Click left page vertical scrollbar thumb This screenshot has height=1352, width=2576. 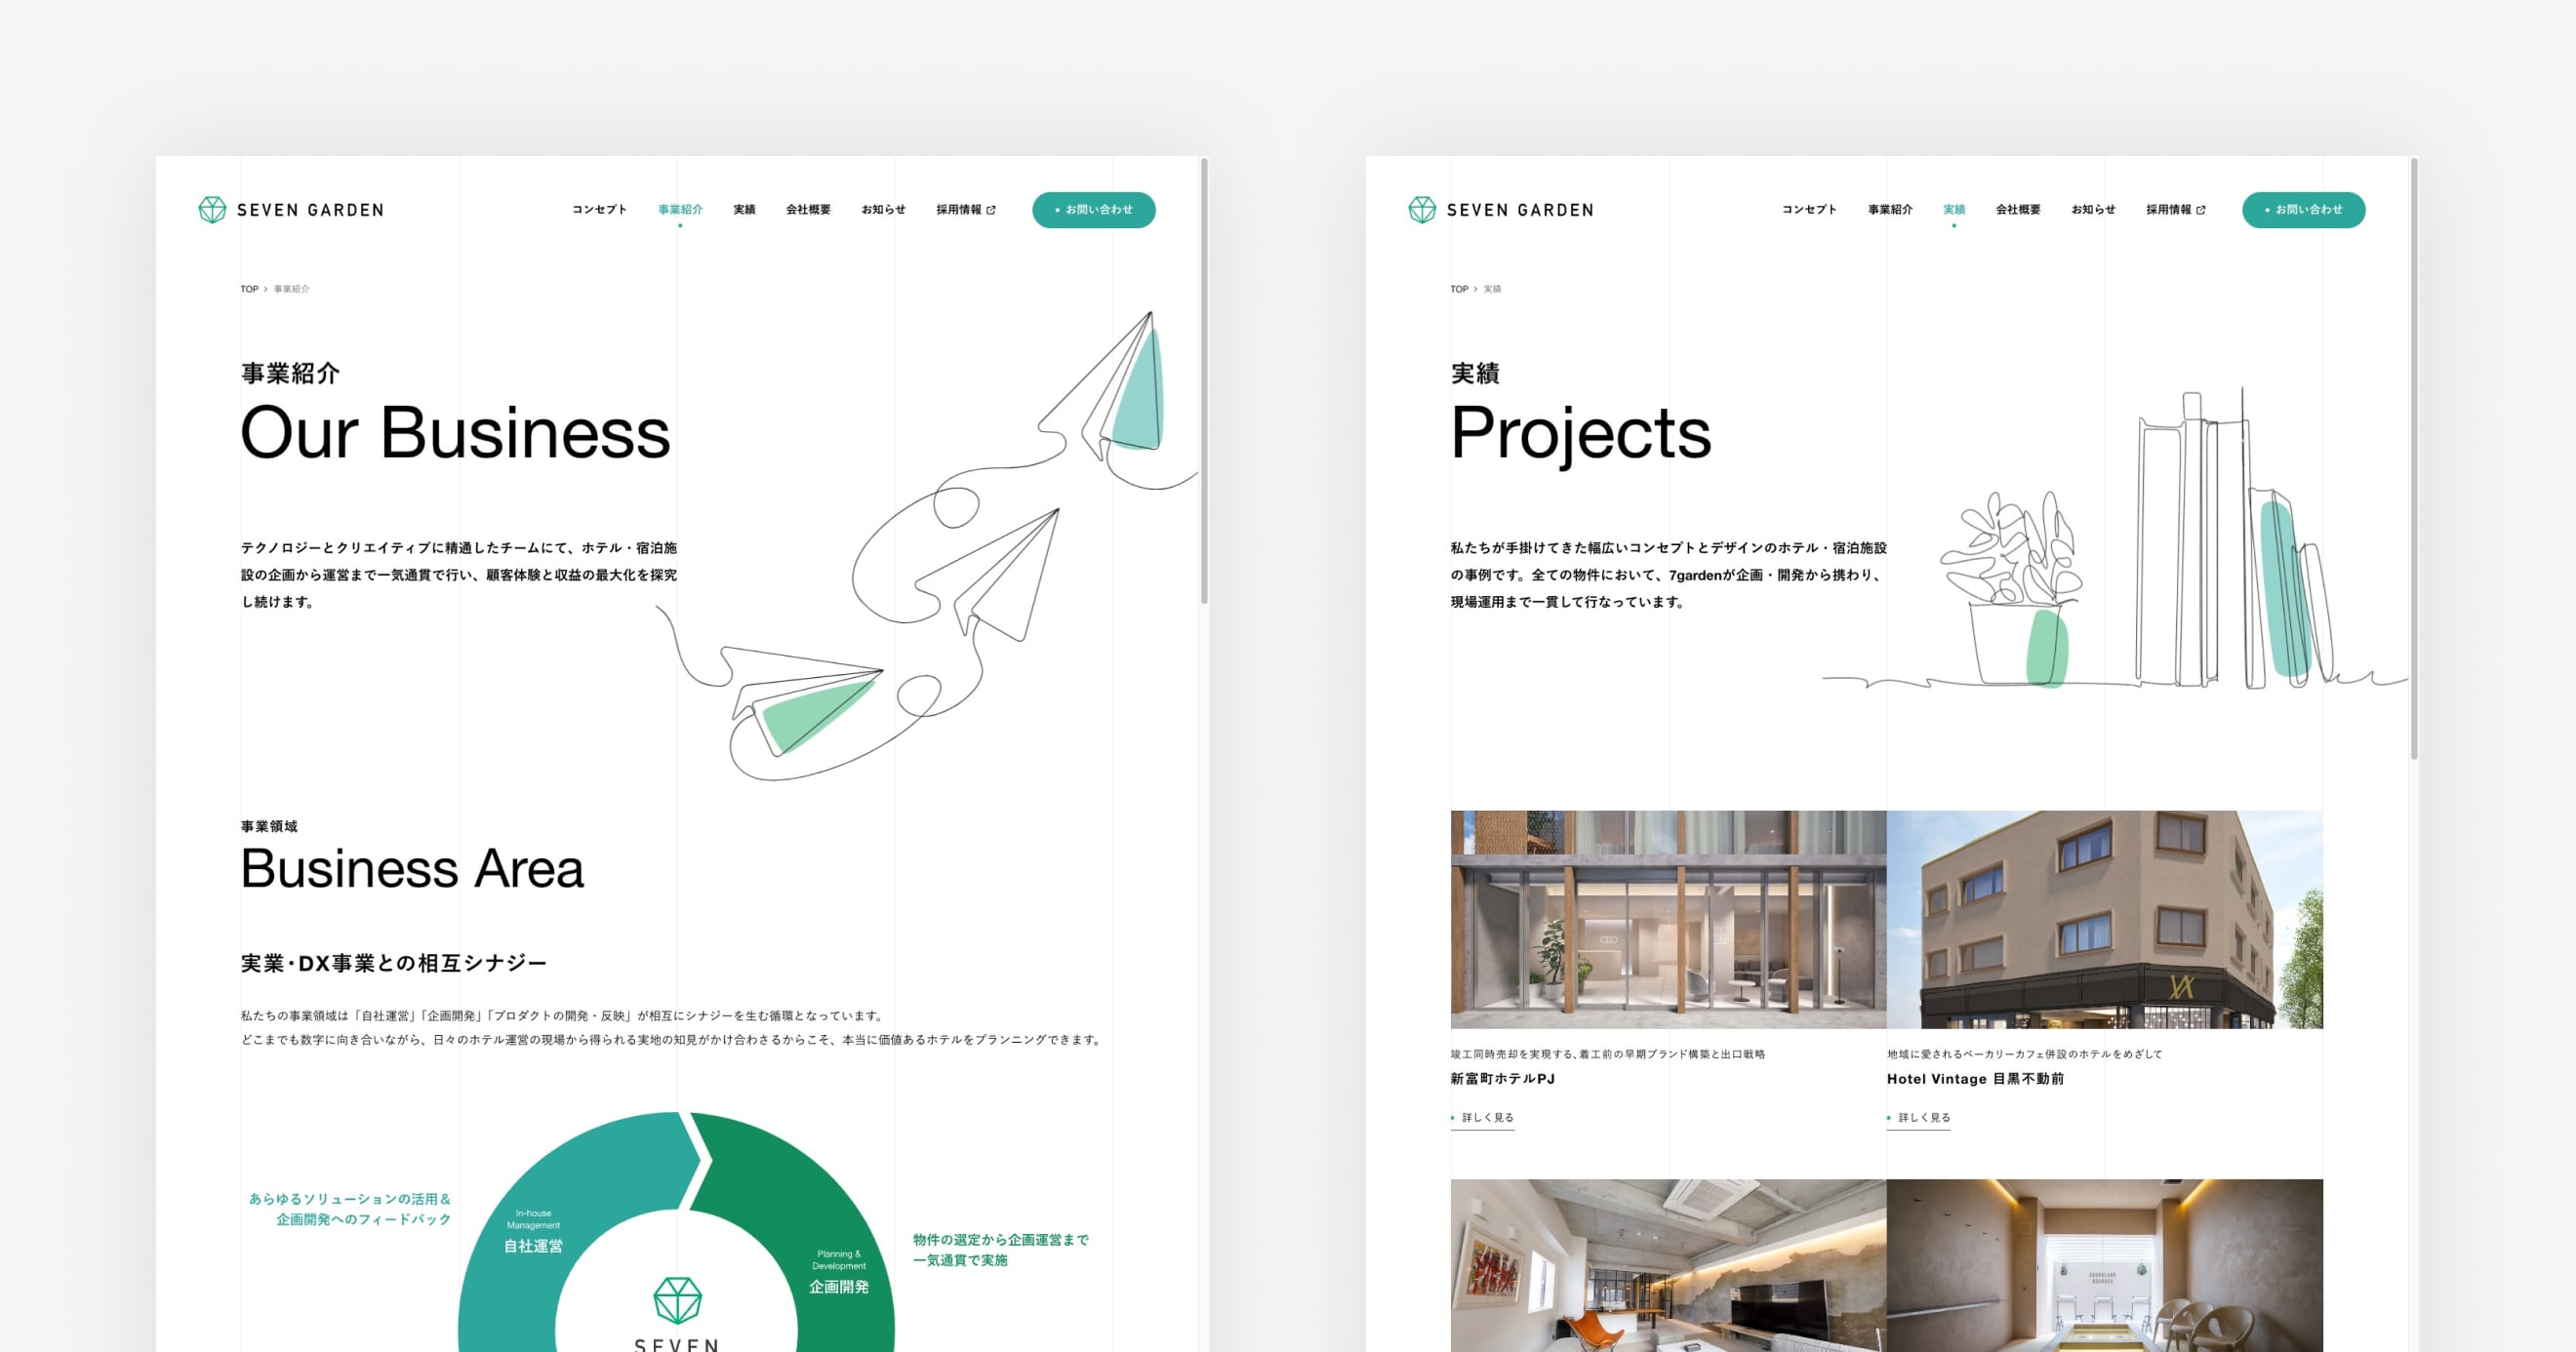coord(1204,380)
